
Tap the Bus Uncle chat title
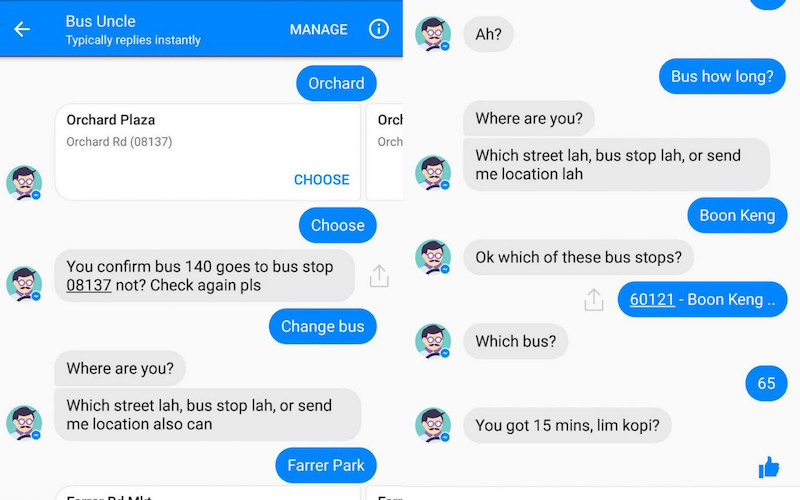[x=100, y=21]
